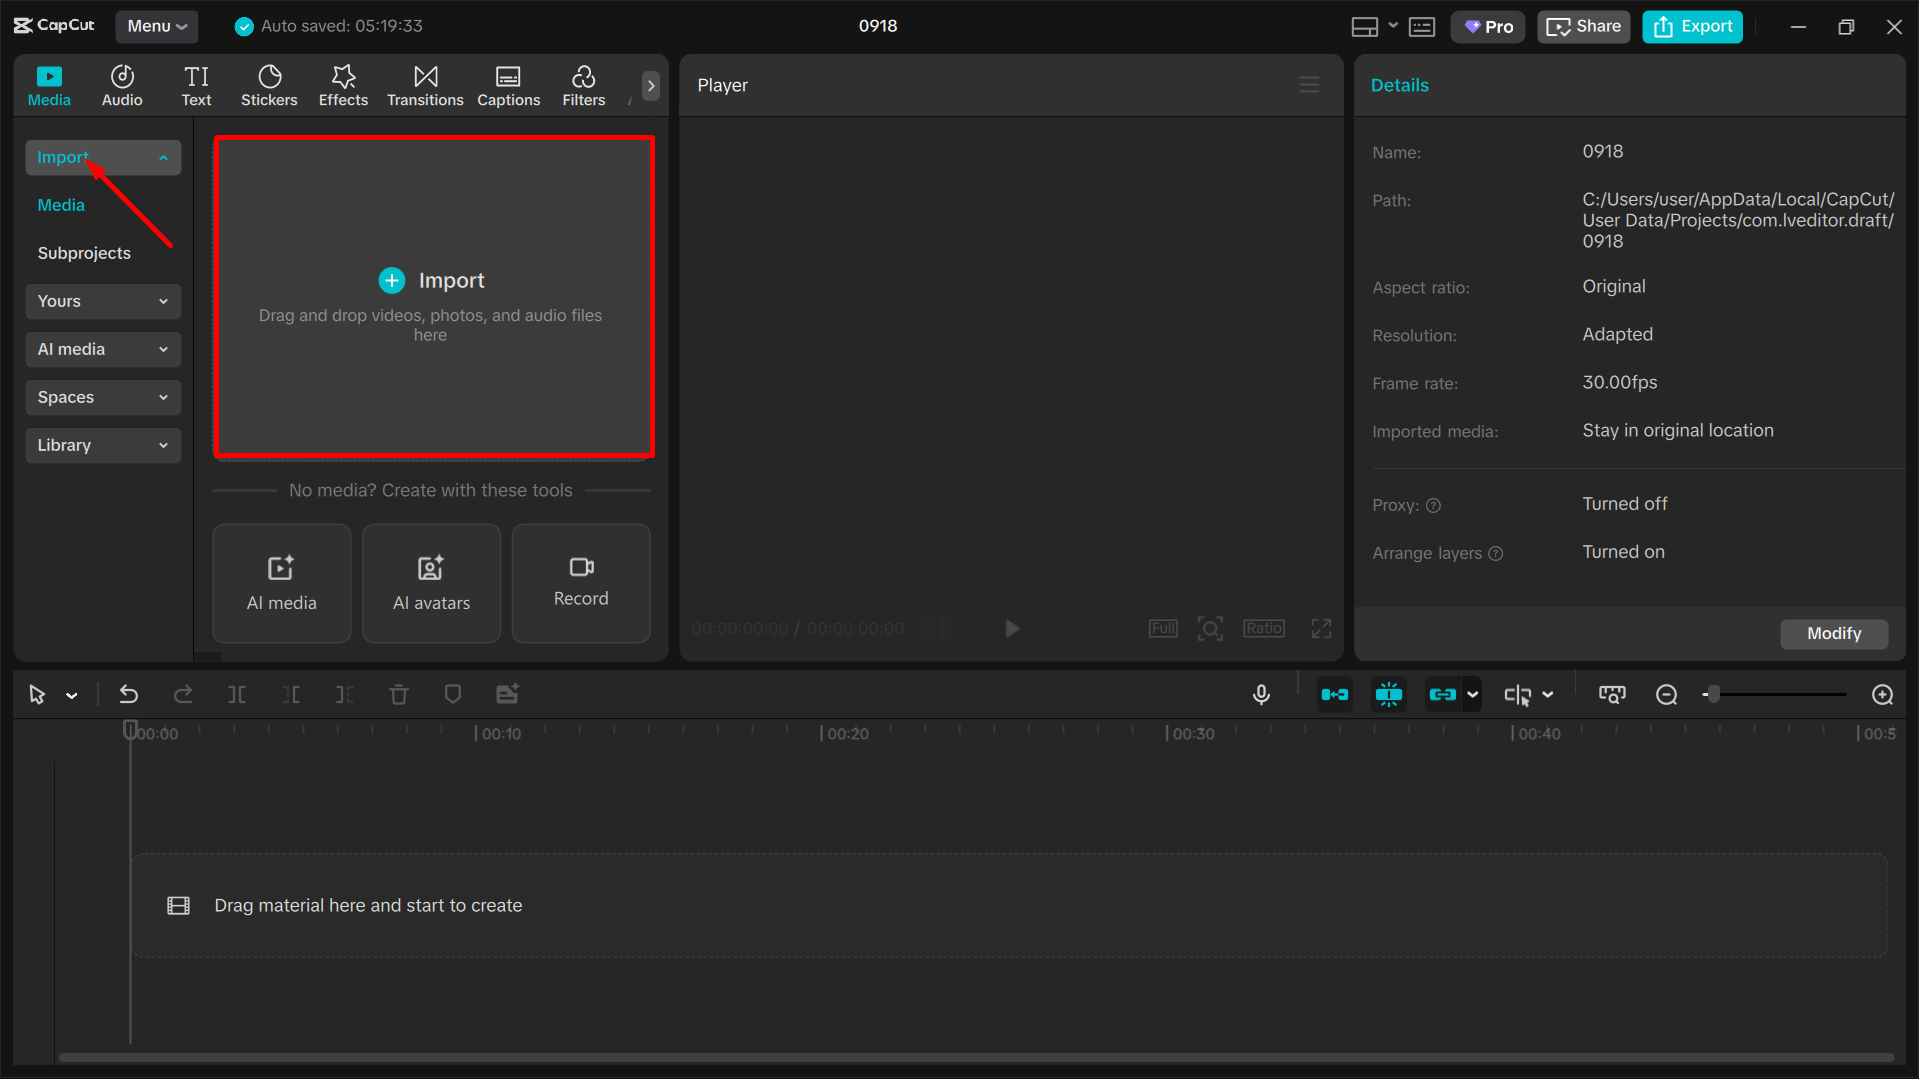Open the Menu dropdown at top left

coord(156,26)
